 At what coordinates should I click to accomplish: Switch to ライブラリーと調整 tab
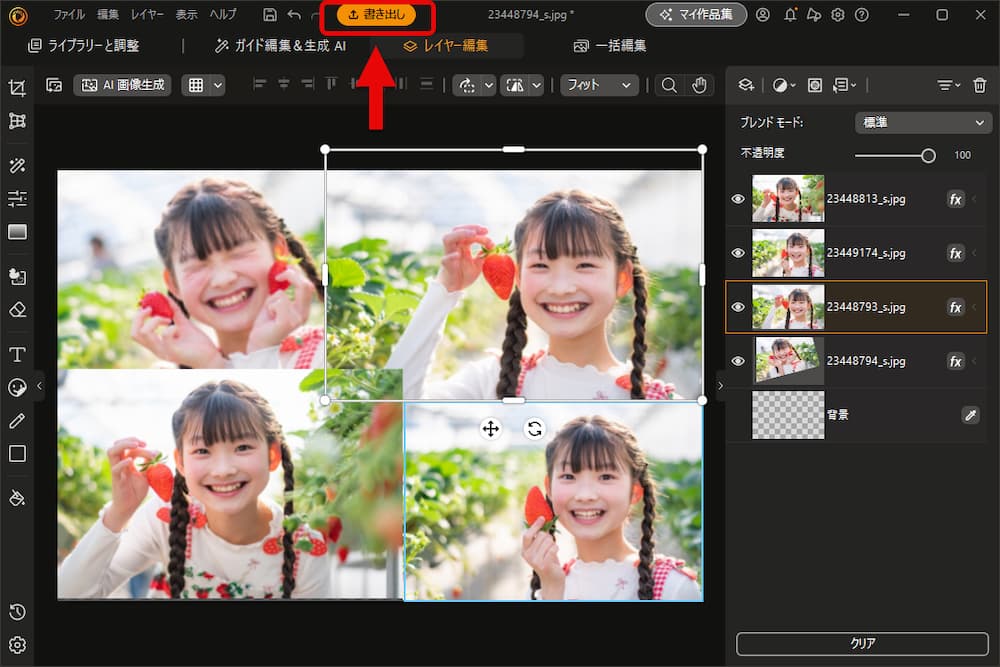pyautogui.click(x=84, y=46)
